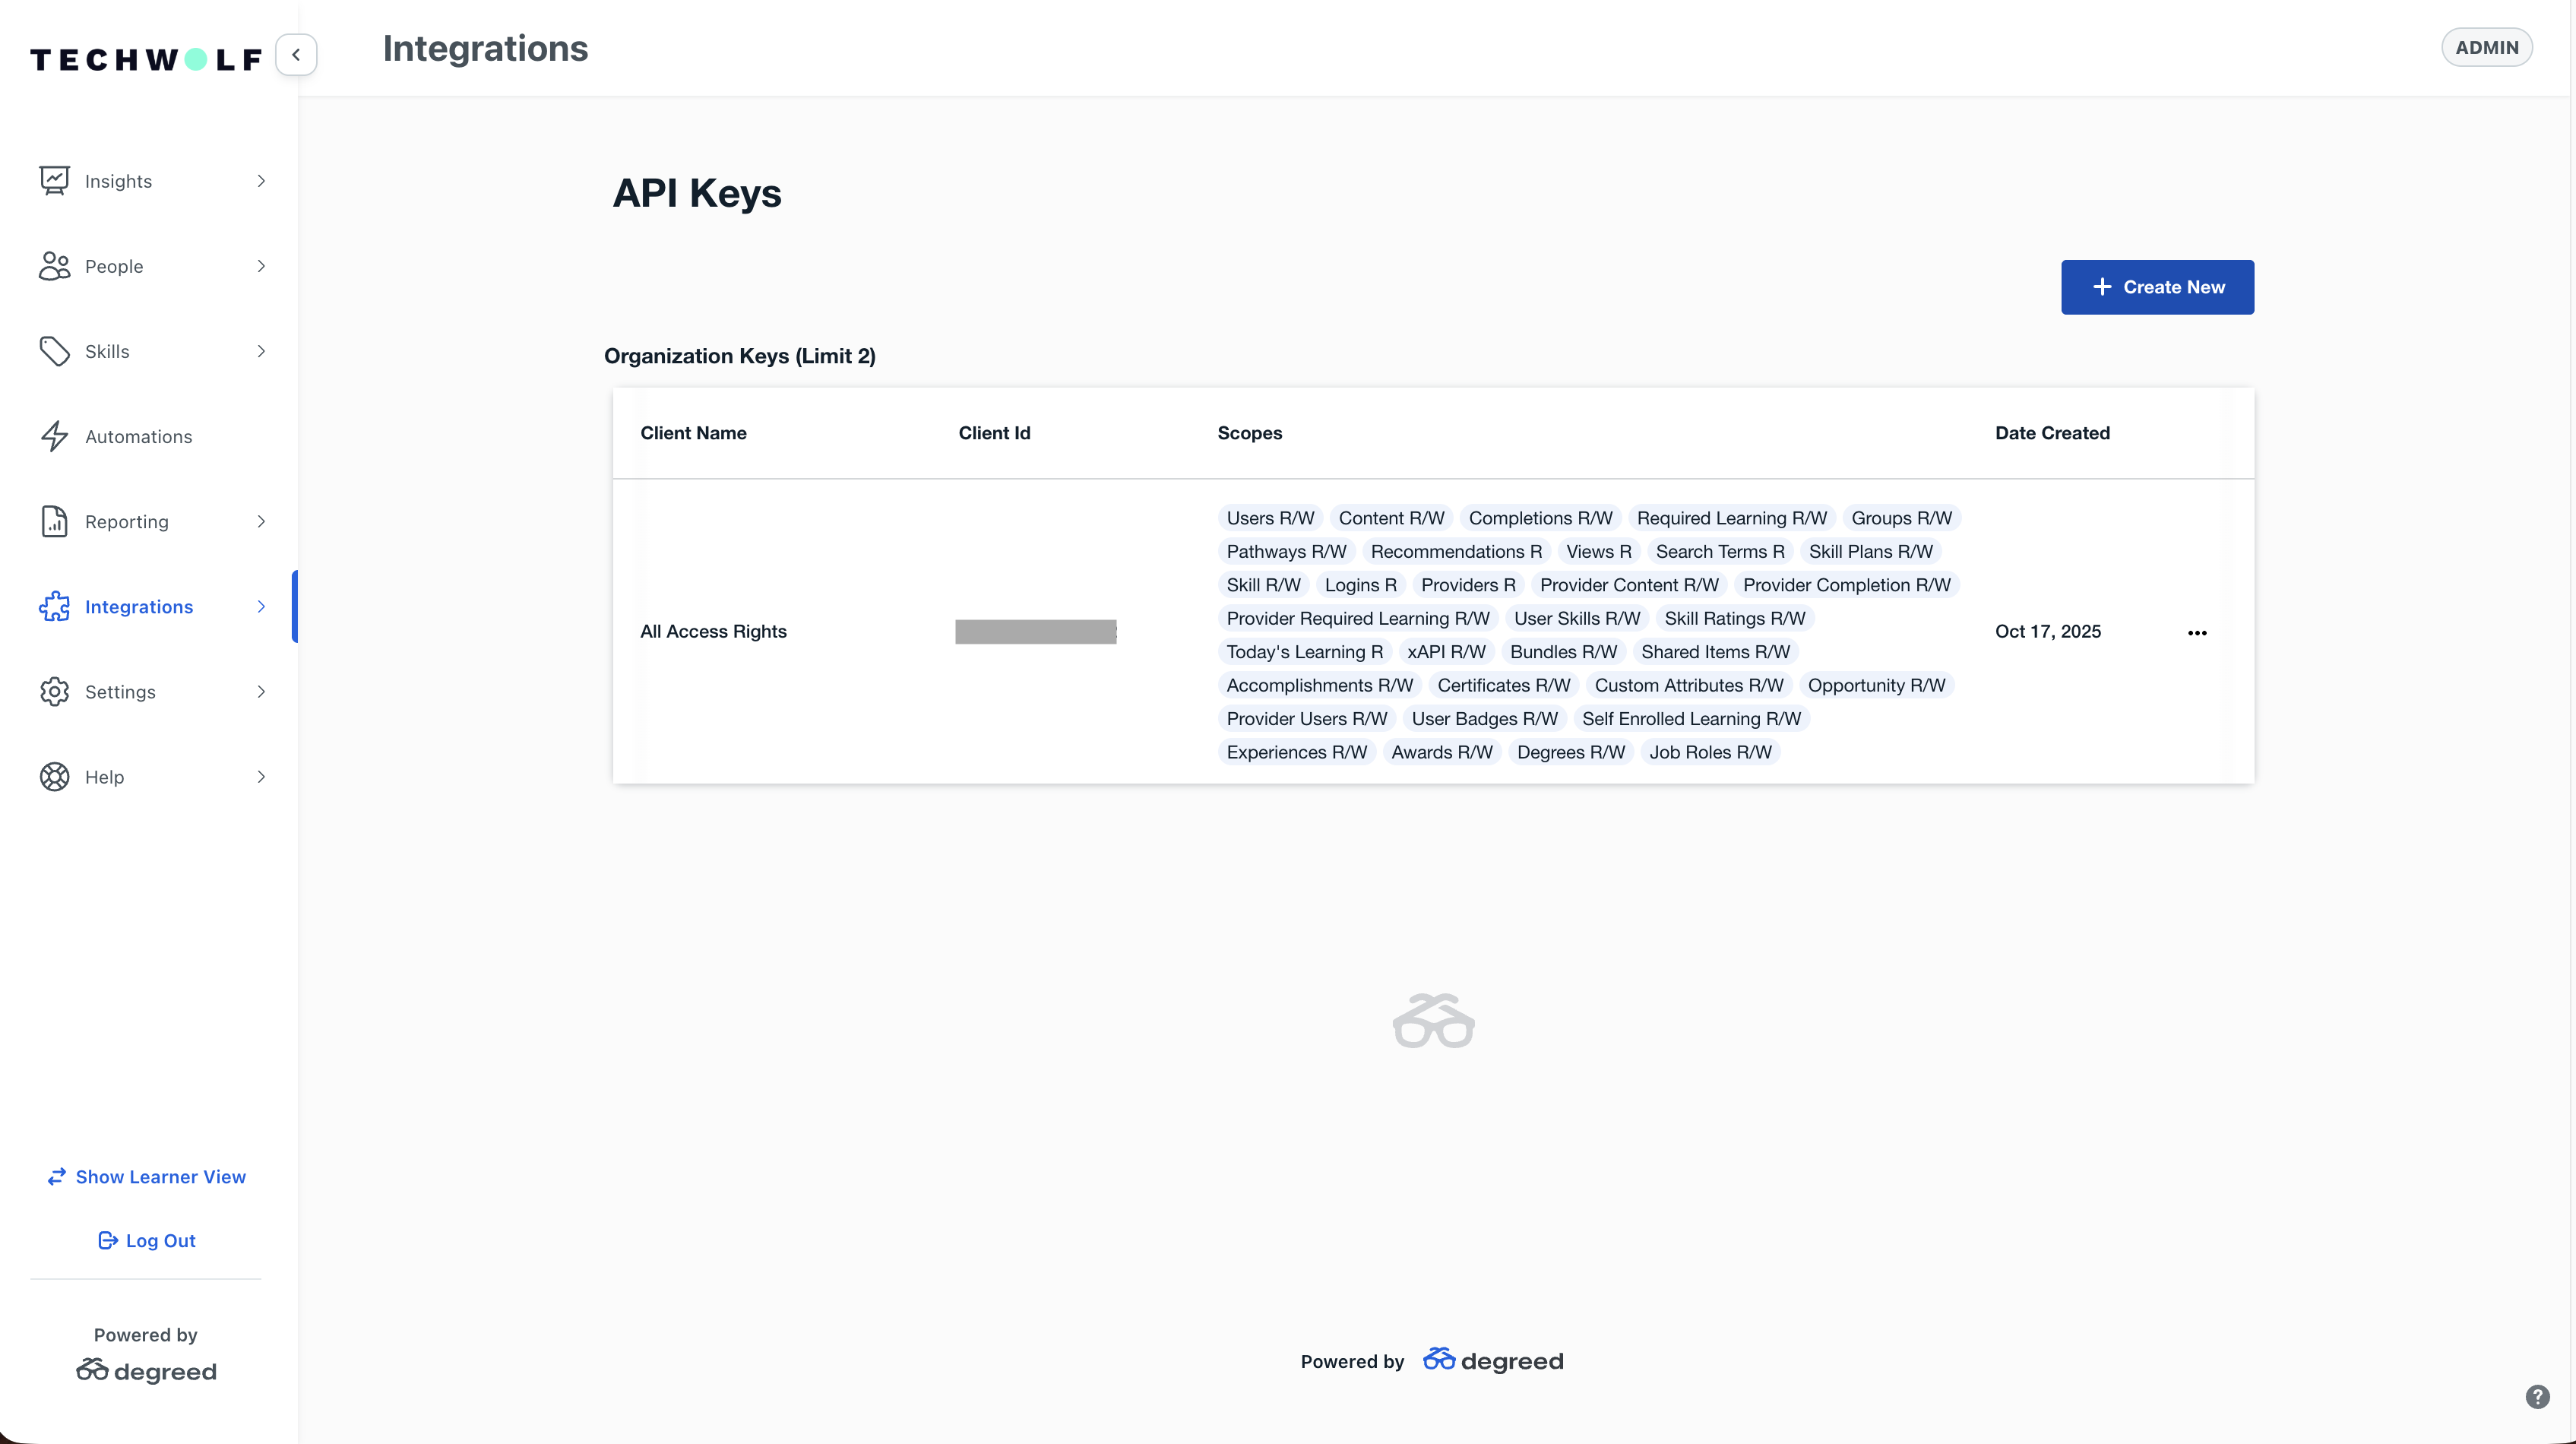Screen dimensions: 2576x1444
Task: Click the Settings gear icon
Action: (54, 691)
